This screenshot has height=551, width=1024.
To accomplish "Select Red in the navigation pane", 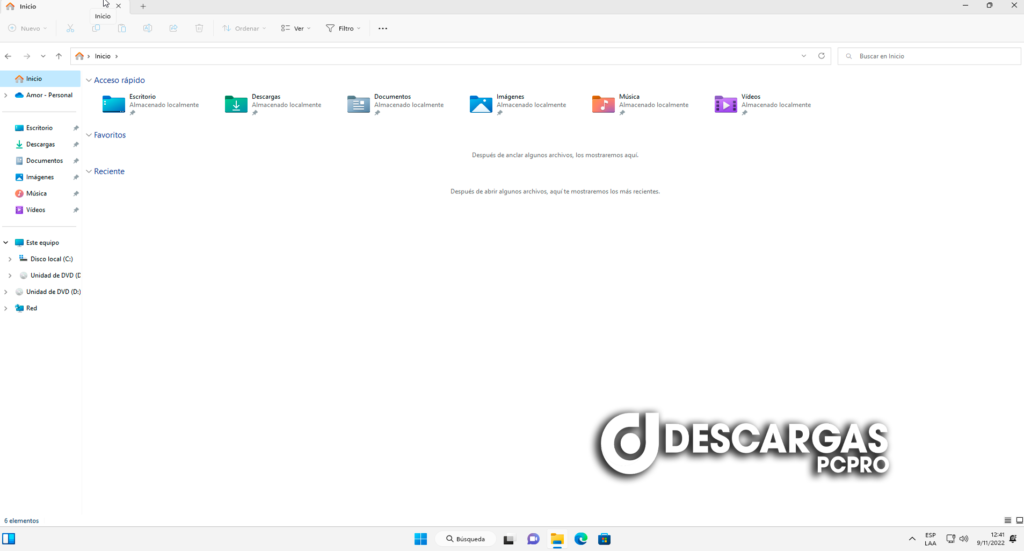I will tap(31, 308).
